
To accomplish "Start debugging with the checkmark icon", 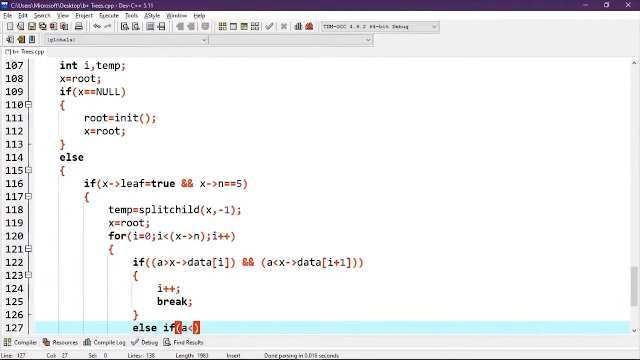I will click(x=269, y=27).
